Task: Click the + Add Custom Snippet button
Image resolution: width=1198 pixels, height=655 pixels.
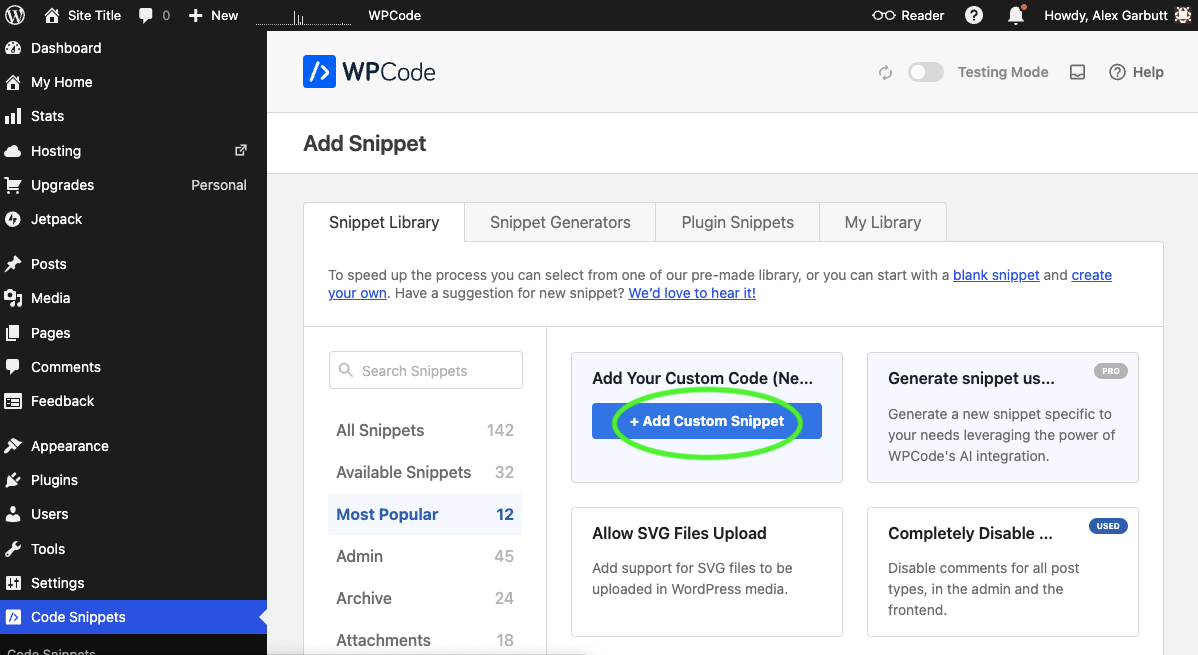Action: pyautogui.click(x=707, y=421)
